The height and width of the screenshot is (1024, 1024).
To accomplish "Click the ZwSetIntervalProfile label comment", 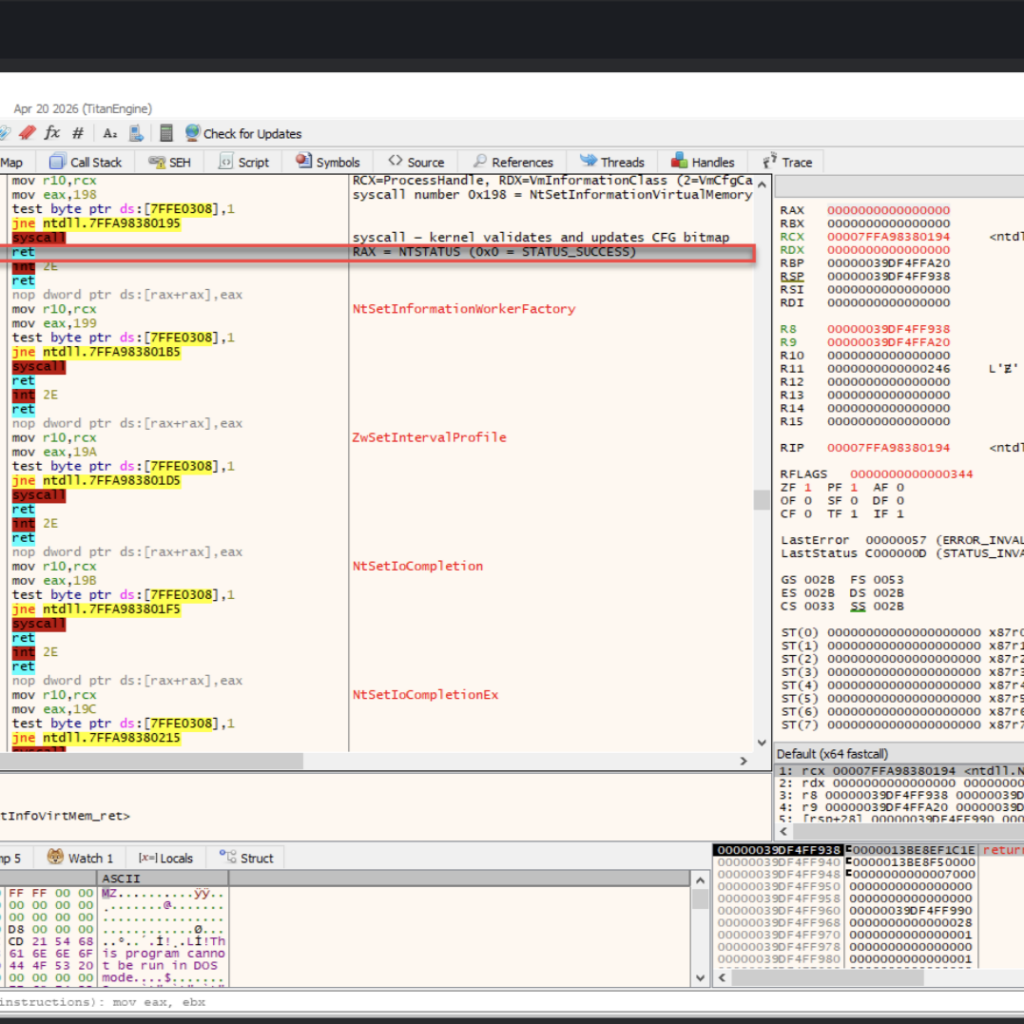I will pyautogui.click(x=429, y=438).
